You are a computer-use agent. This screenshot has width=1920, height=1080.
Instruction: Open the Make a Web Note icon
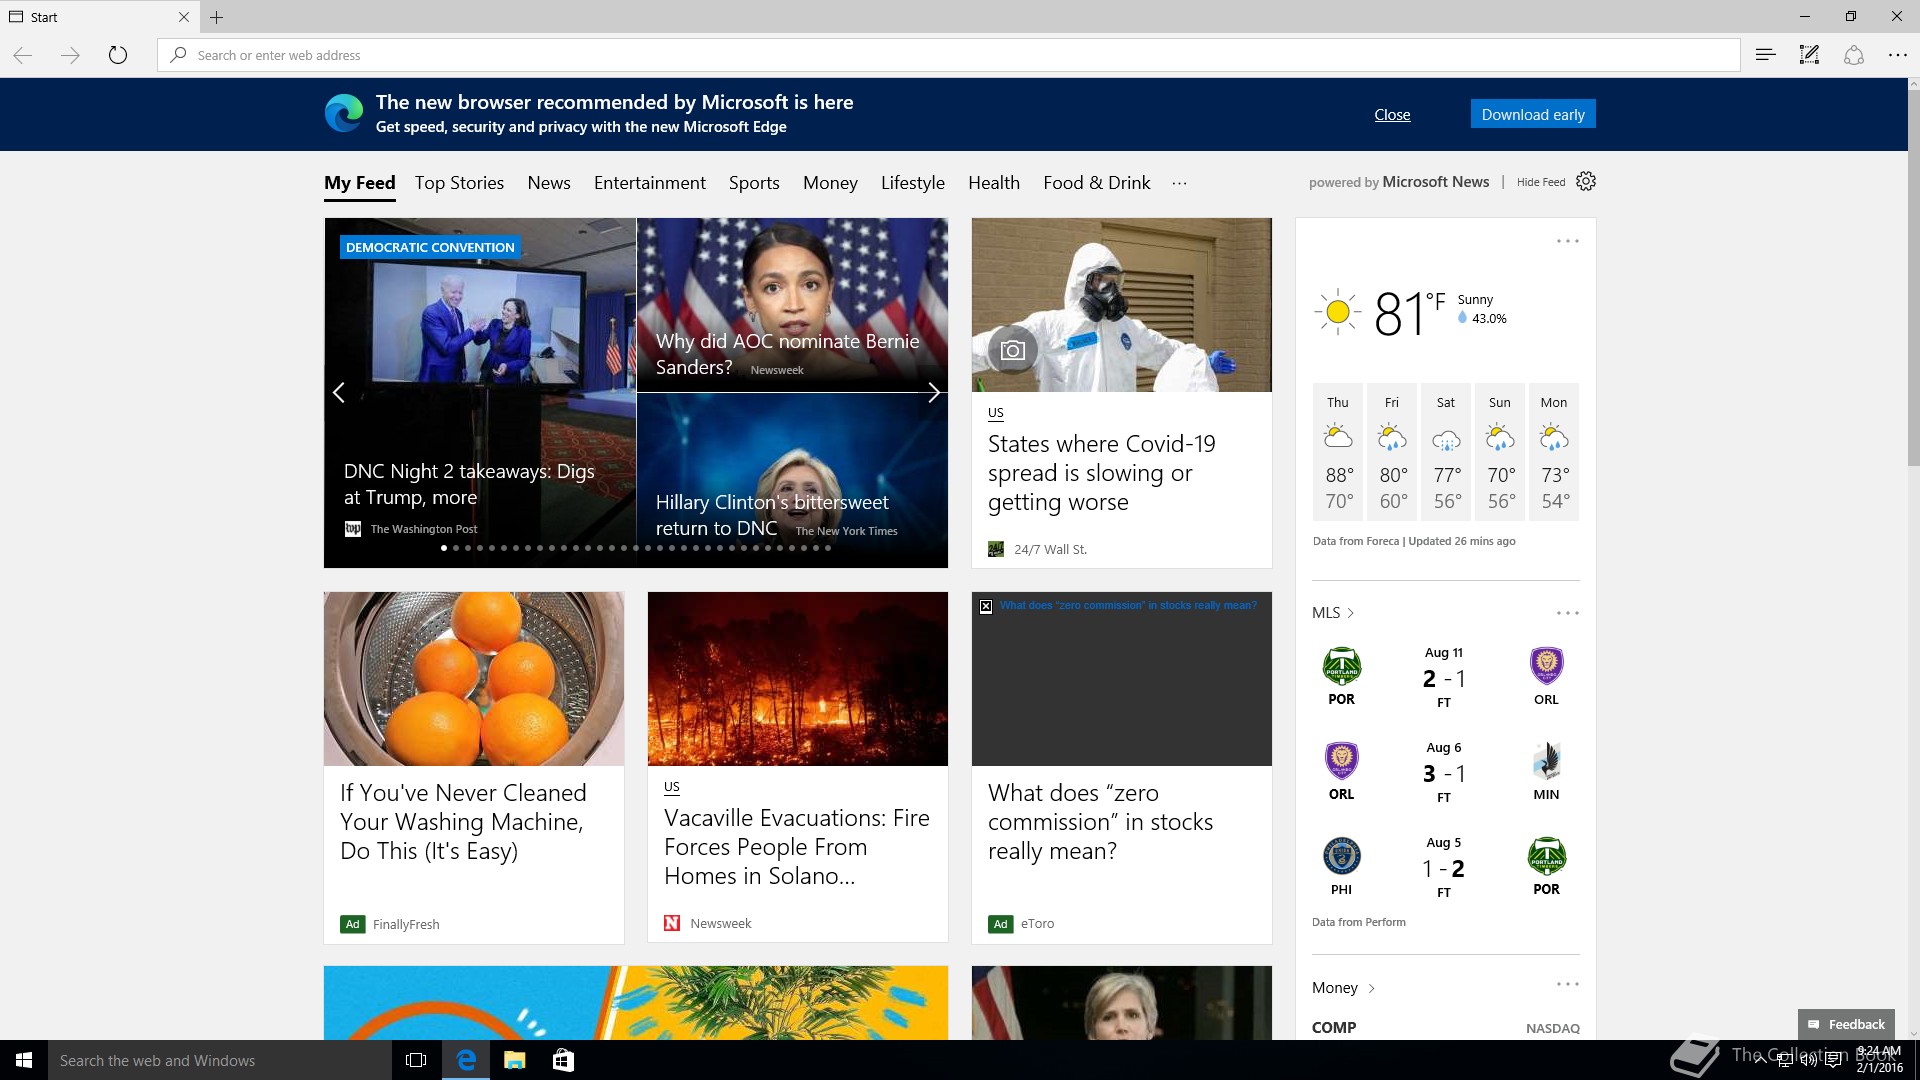[1809, 55]
